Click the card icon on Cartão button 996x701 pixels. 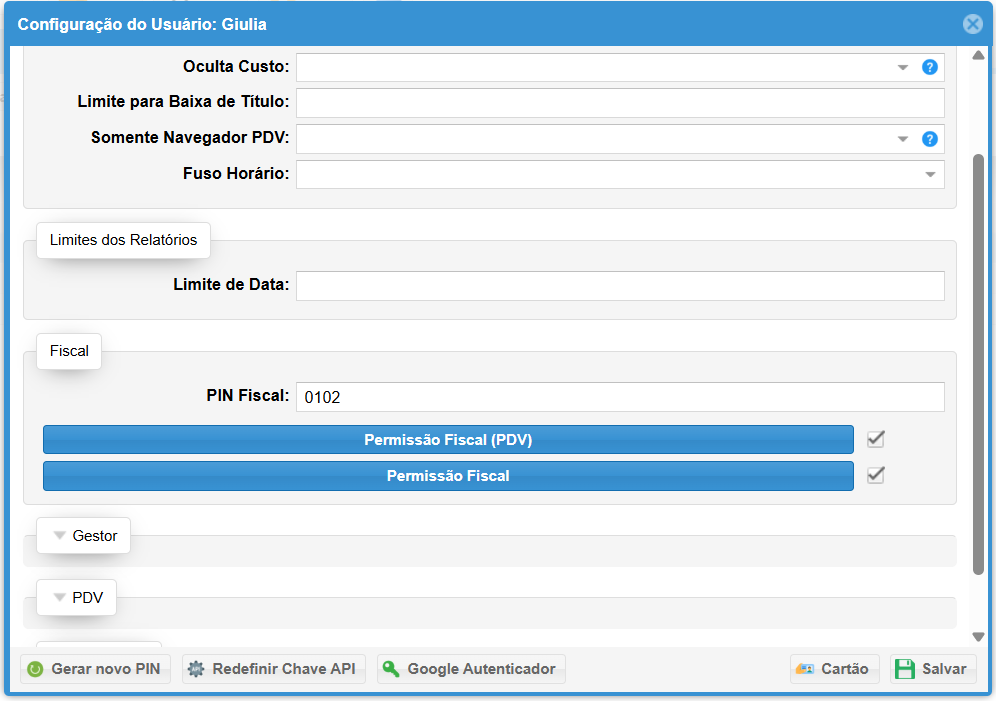pos(804,669)
